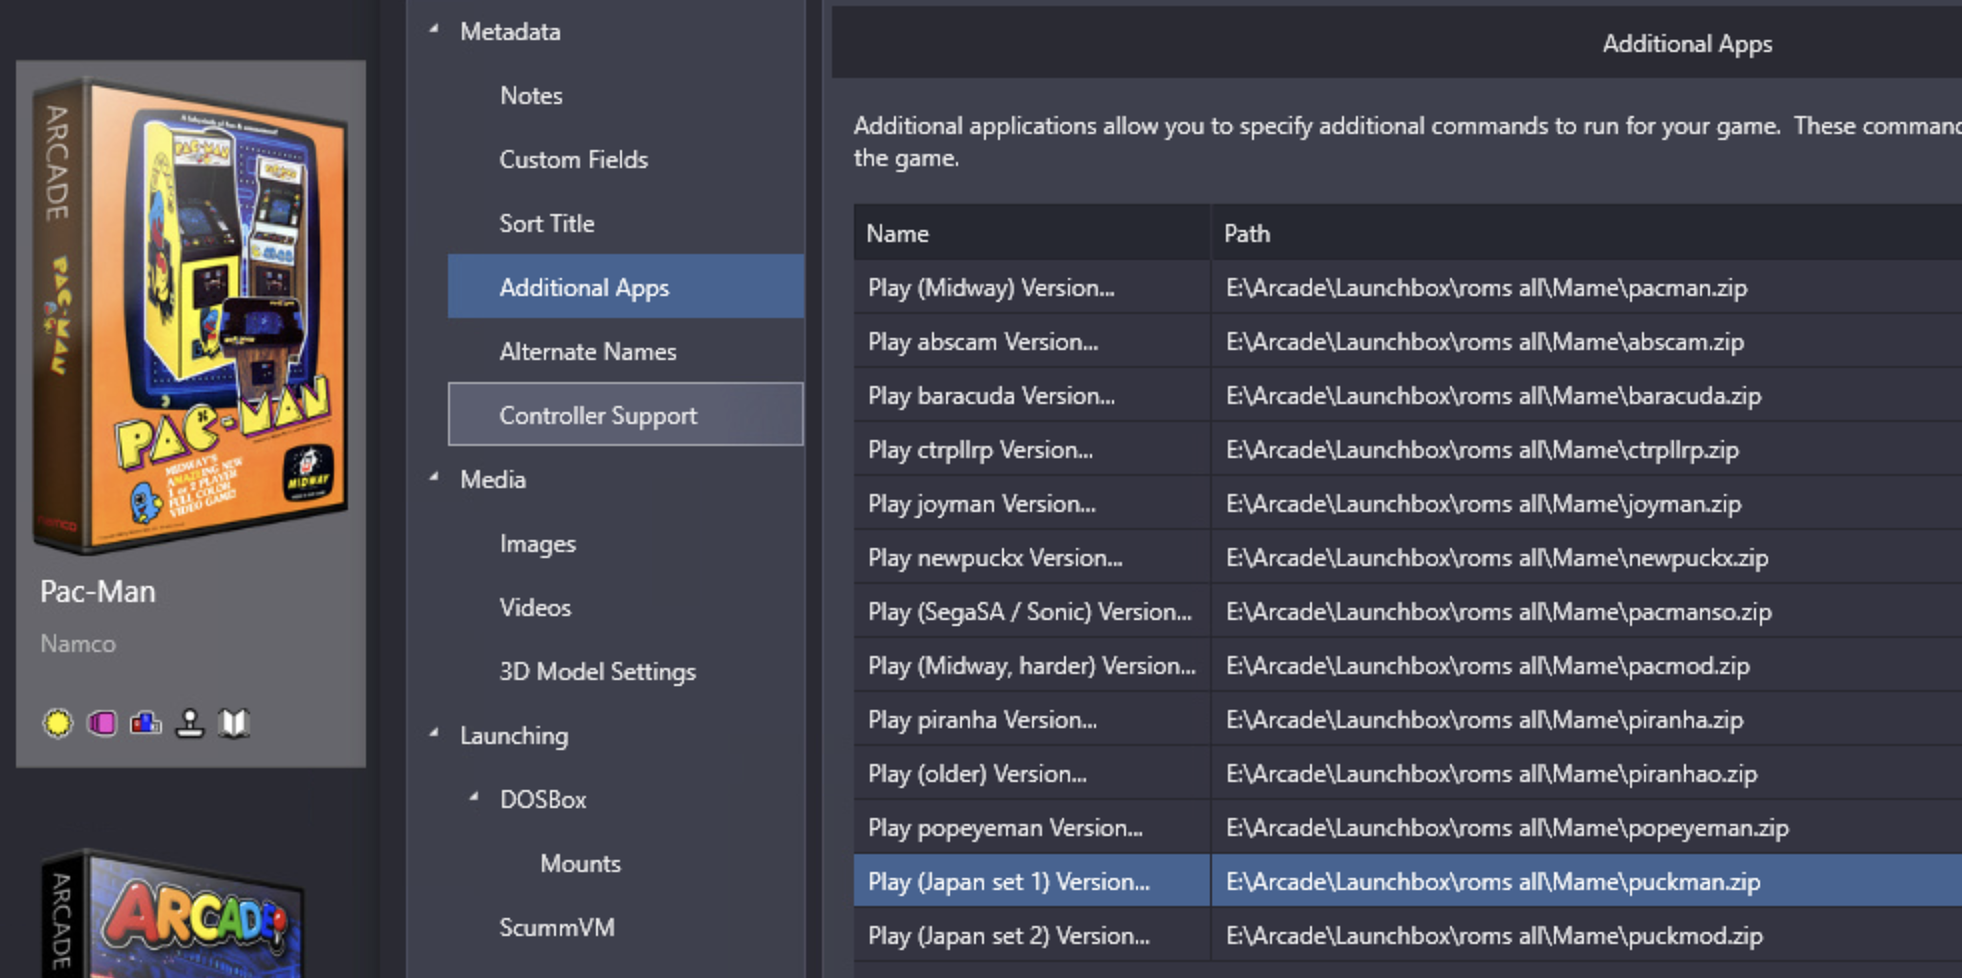This screenshot has height=978, width=1962.
Task: Open the Custom Fields page
Action: click(574, 160)
